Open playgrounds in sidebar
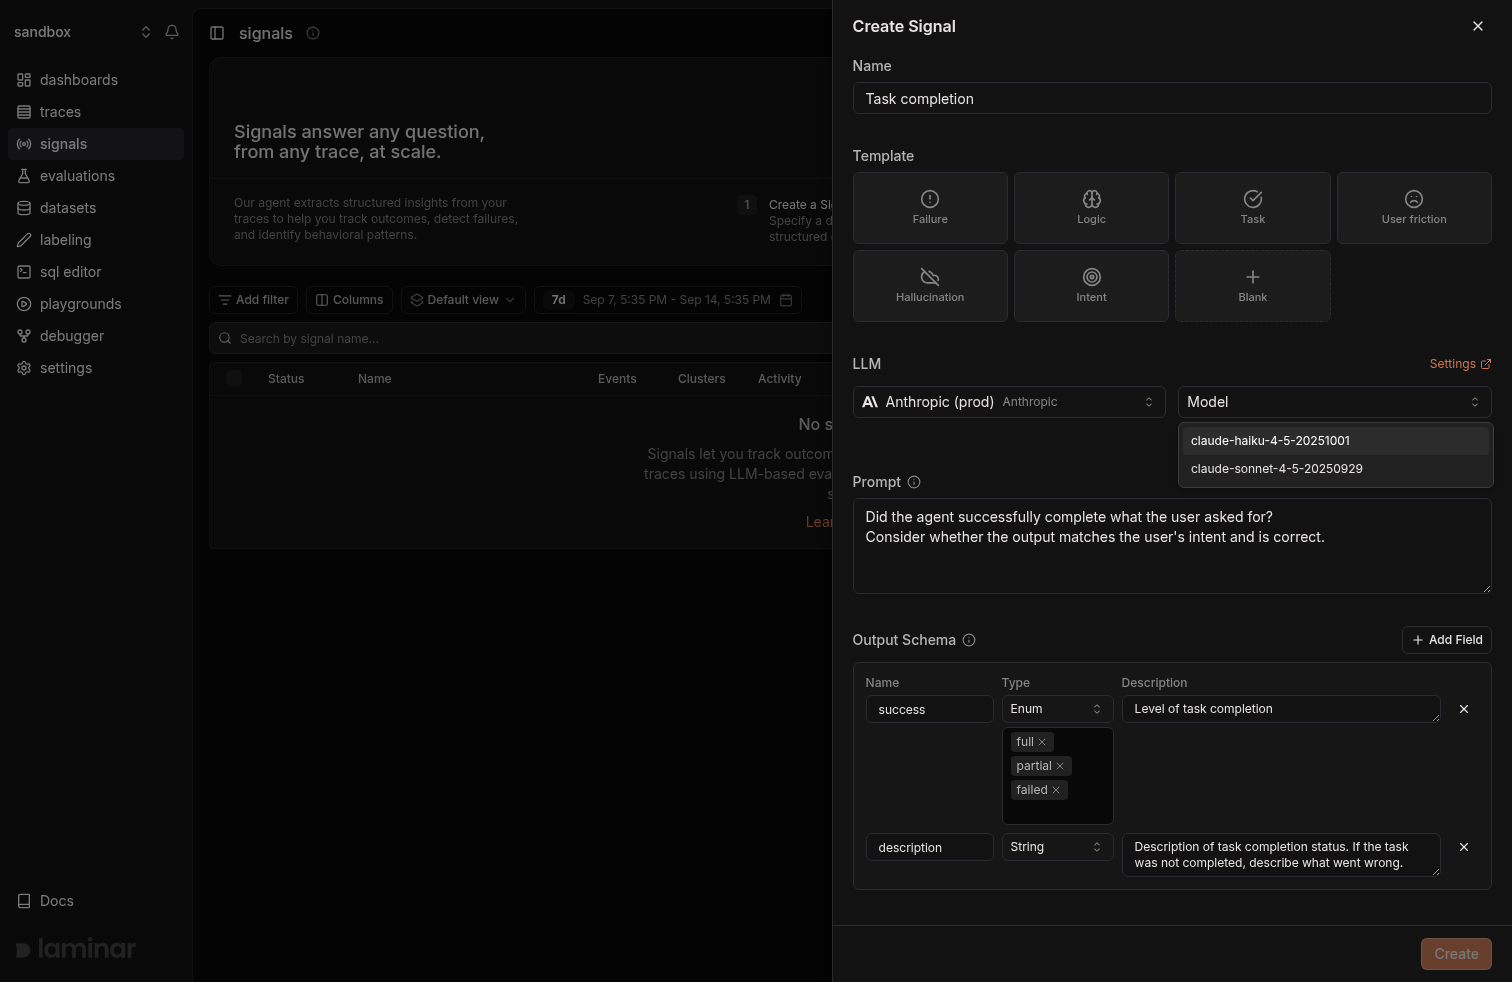Screen dimensions: 1512x982 click(x=96, y=304)
